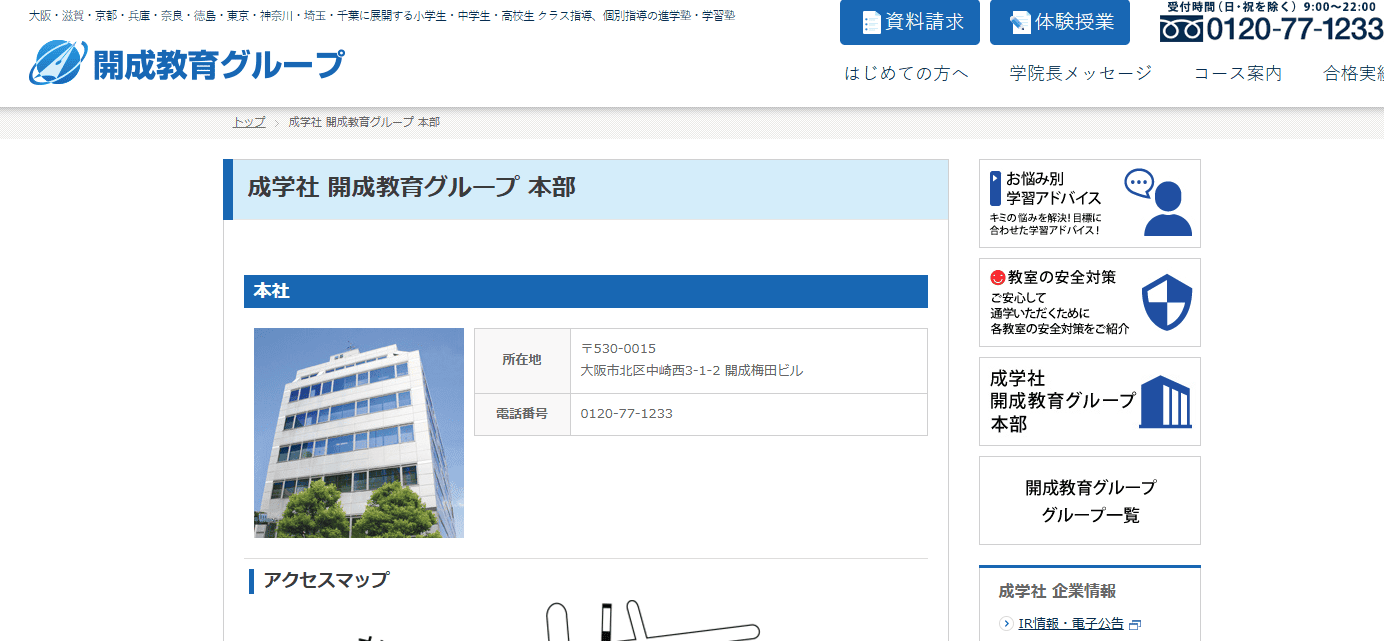
Task: Click address 大阪市北区中崎西3-1-2 開成梅田ビル
Action: point(692,370)
